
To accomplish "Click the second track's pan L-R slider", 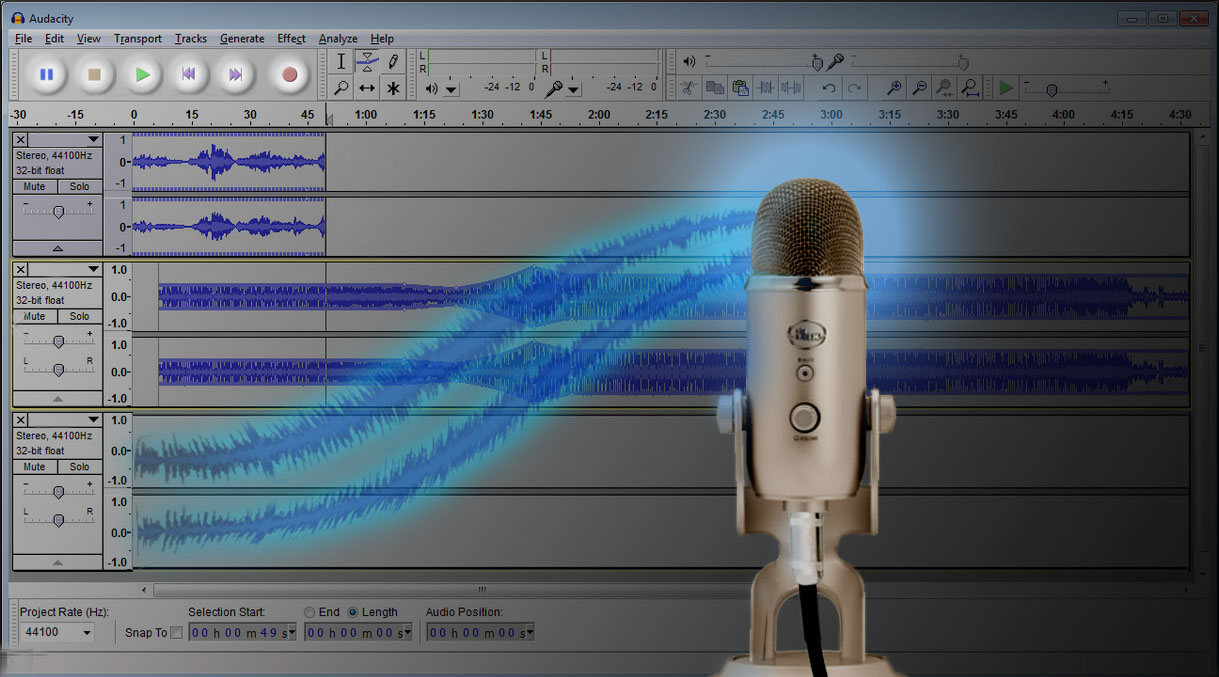I will tap(58, 369).
